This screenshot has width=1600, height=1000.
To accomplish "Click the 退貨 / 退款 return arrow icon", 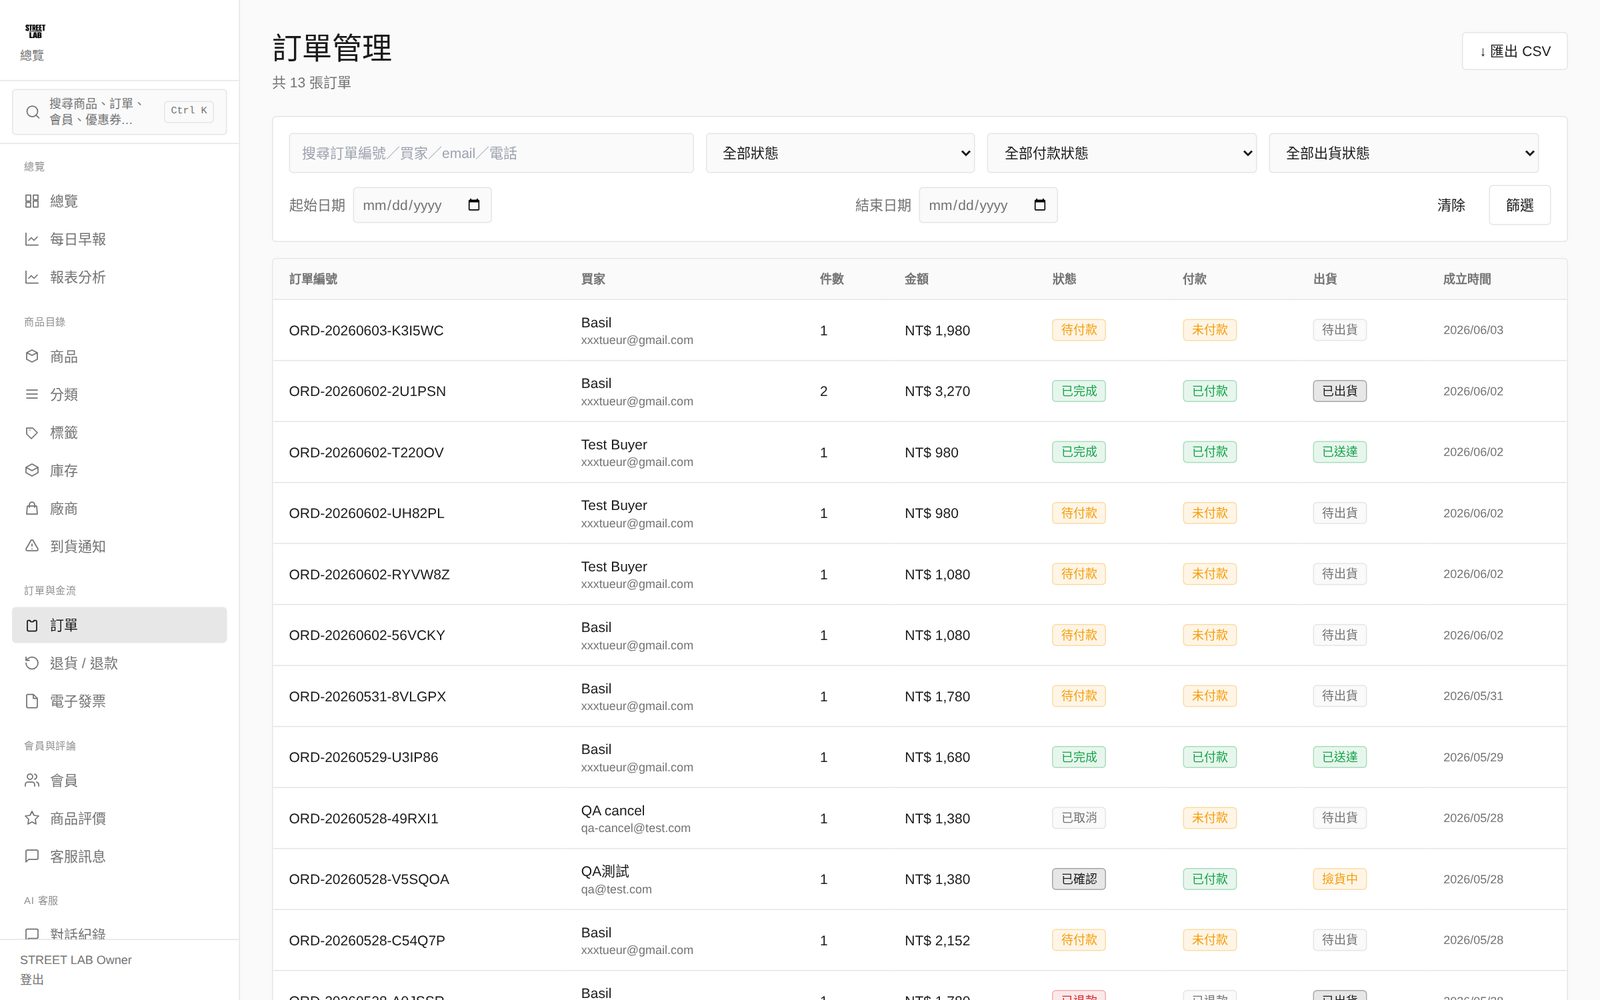I will pyautogui.click(x=32, y=663).
